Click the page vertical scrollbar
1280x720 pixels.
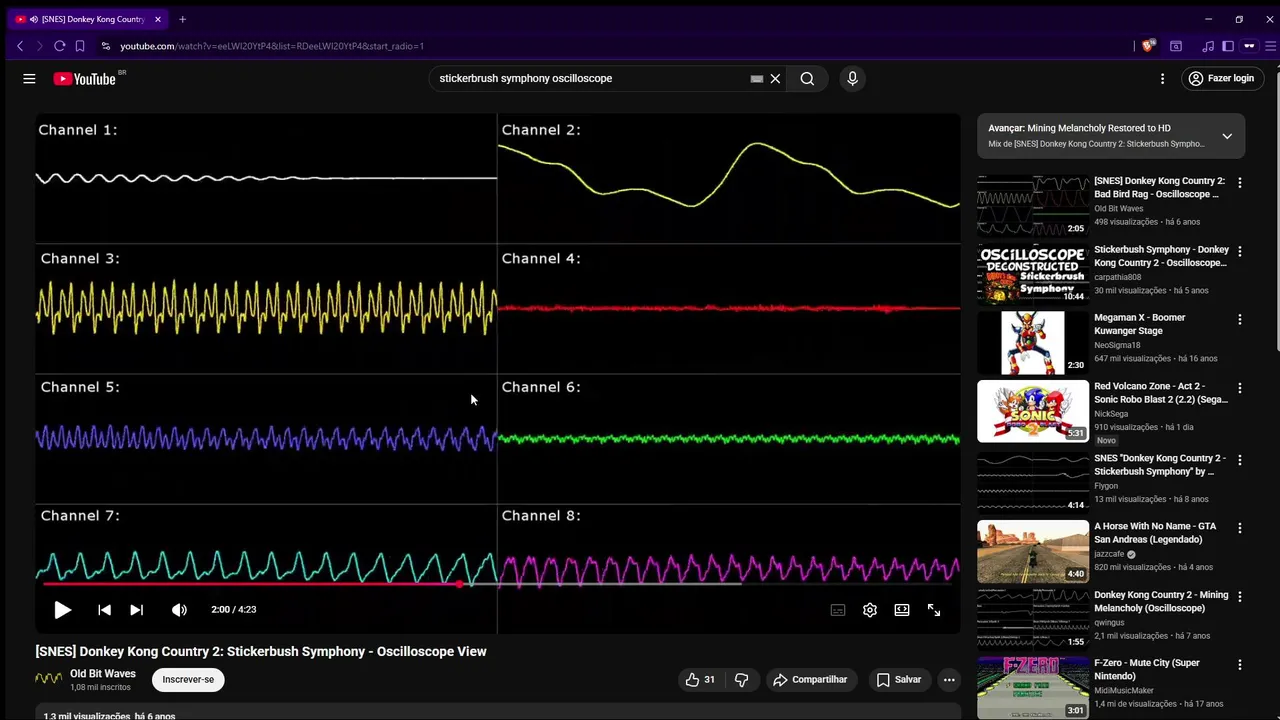tap(1276, 210)
